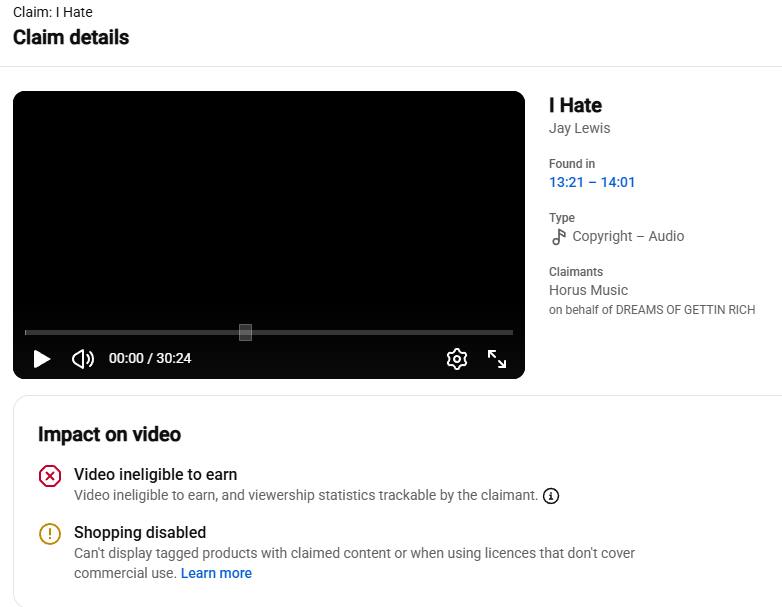
Task: Jump to timestamp 13:21 – 14:01
Action: 592,183
